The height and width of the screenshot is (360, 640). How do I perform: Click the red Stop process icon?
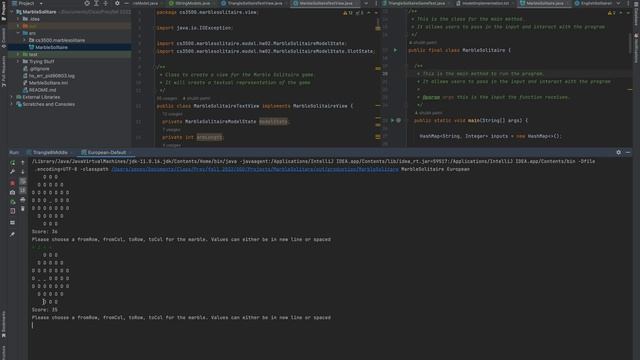click(13, 183)
